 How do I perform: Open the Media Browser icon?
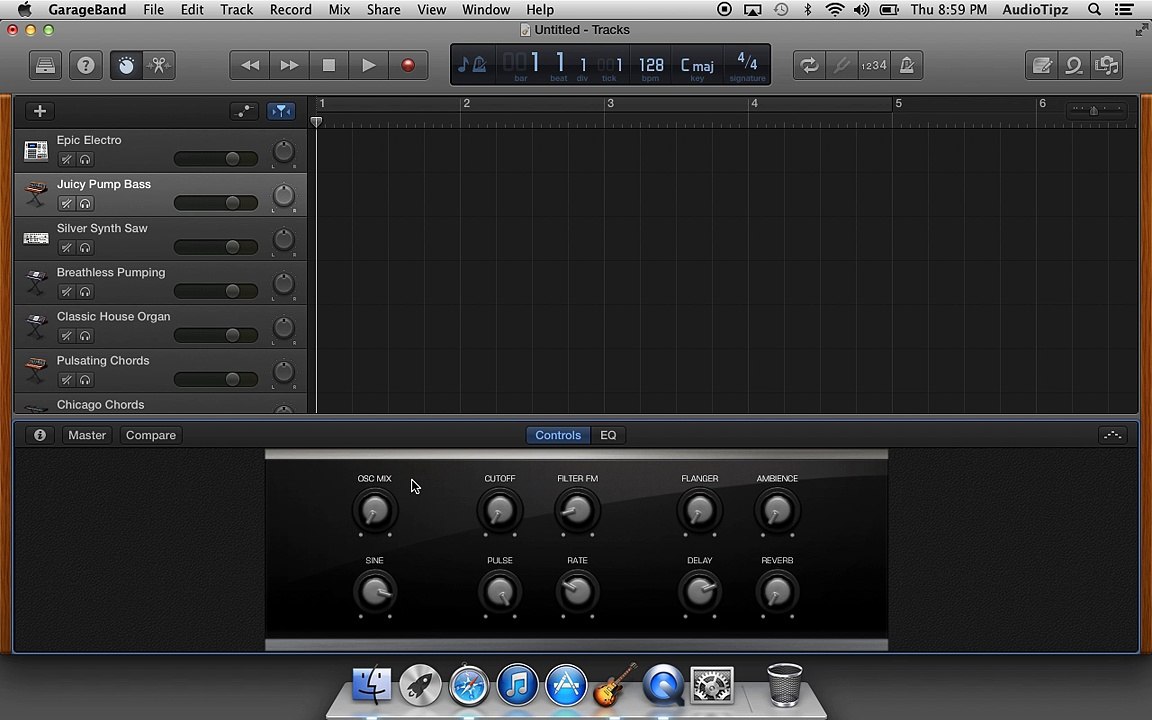point(1106,65)
